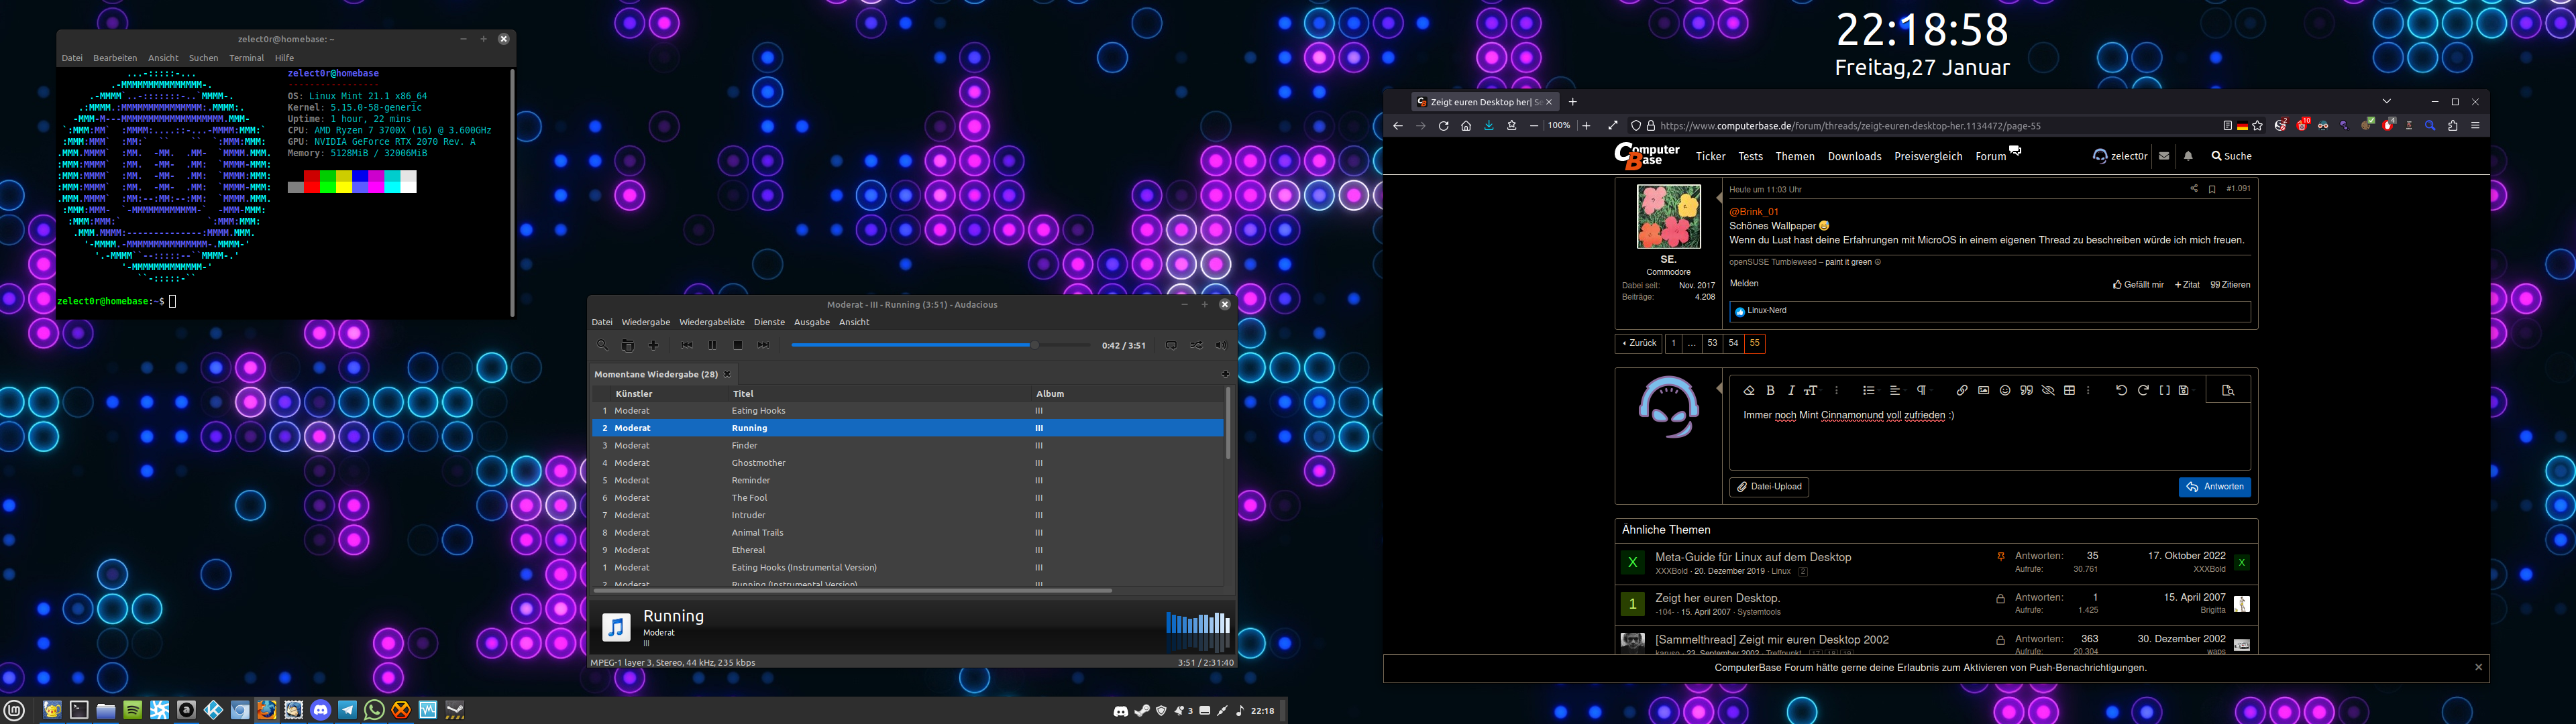Open the Wiedergabeliste menu in Audacious
Viewport: 2576px width, 724px height.
tap(711, 322)
